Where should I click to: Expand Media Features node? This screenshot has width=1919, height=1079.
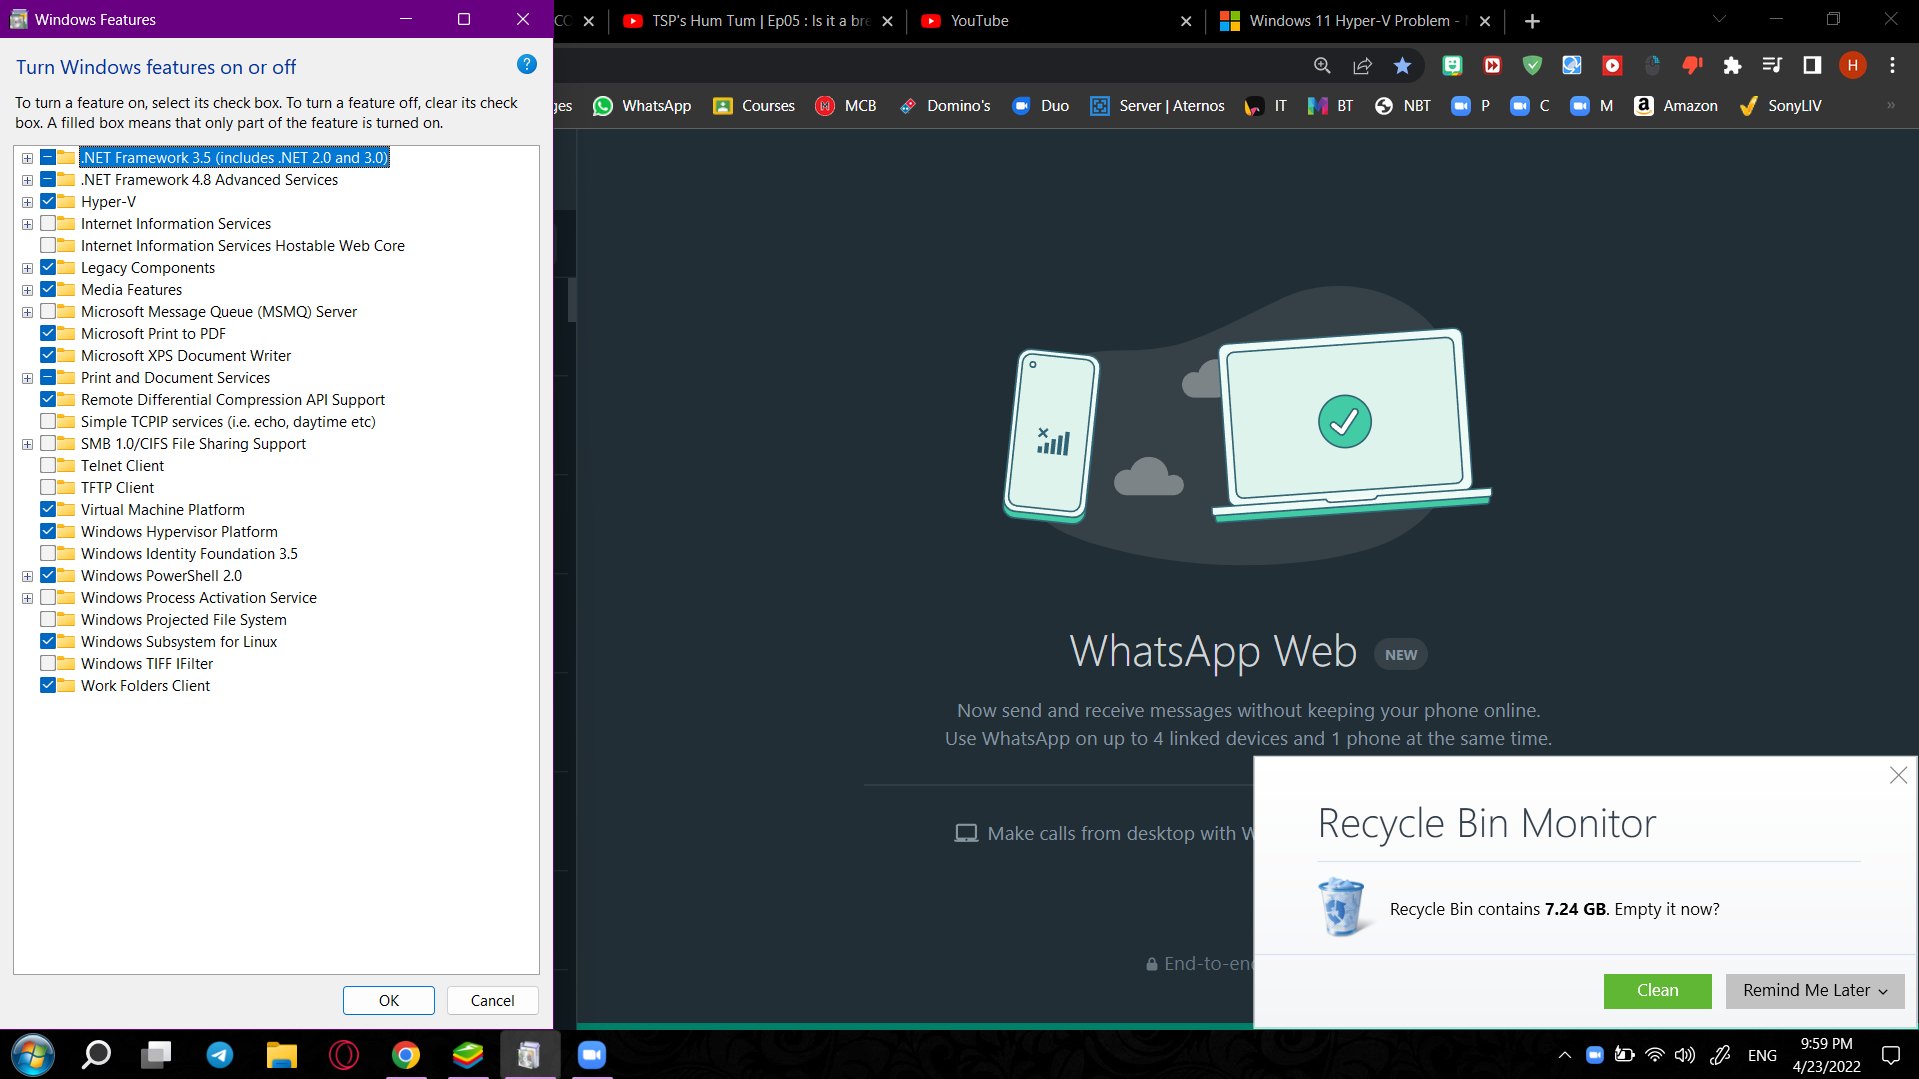(27, 290)
